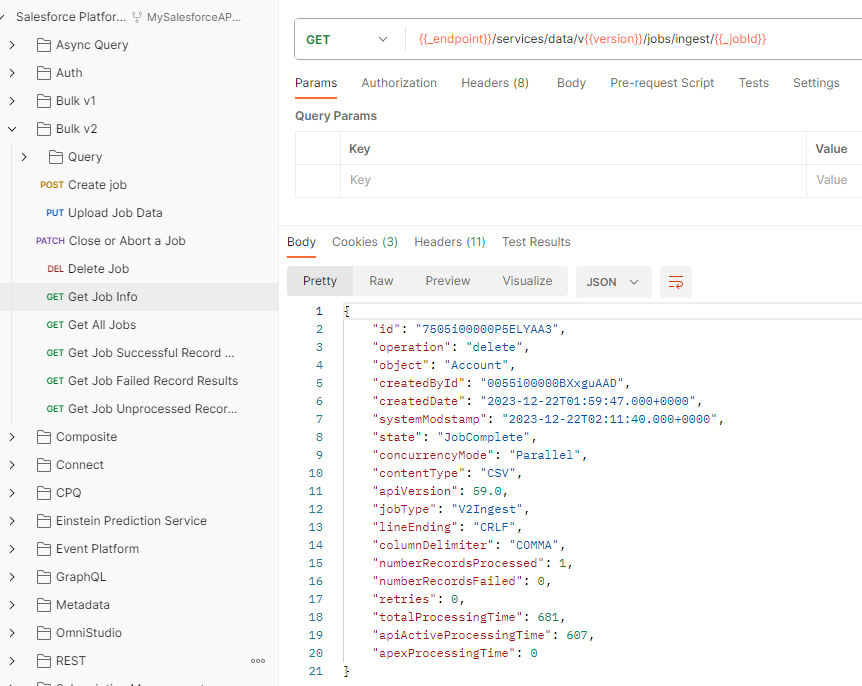862x686 pixels.
Task: Select the GET Get Job Info request
Action: [x=139, y=297]
